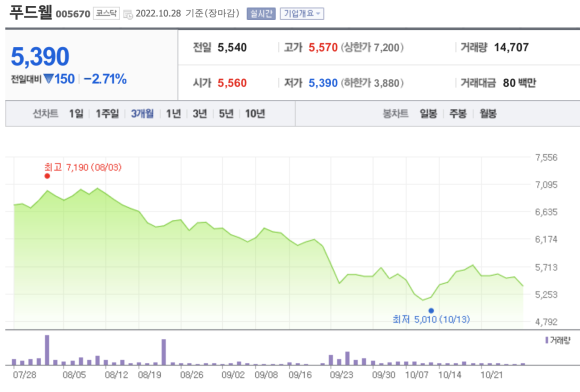The image size is (580, 392).
Task: Click the 10/21 date axis label
Action: [492, 375]
